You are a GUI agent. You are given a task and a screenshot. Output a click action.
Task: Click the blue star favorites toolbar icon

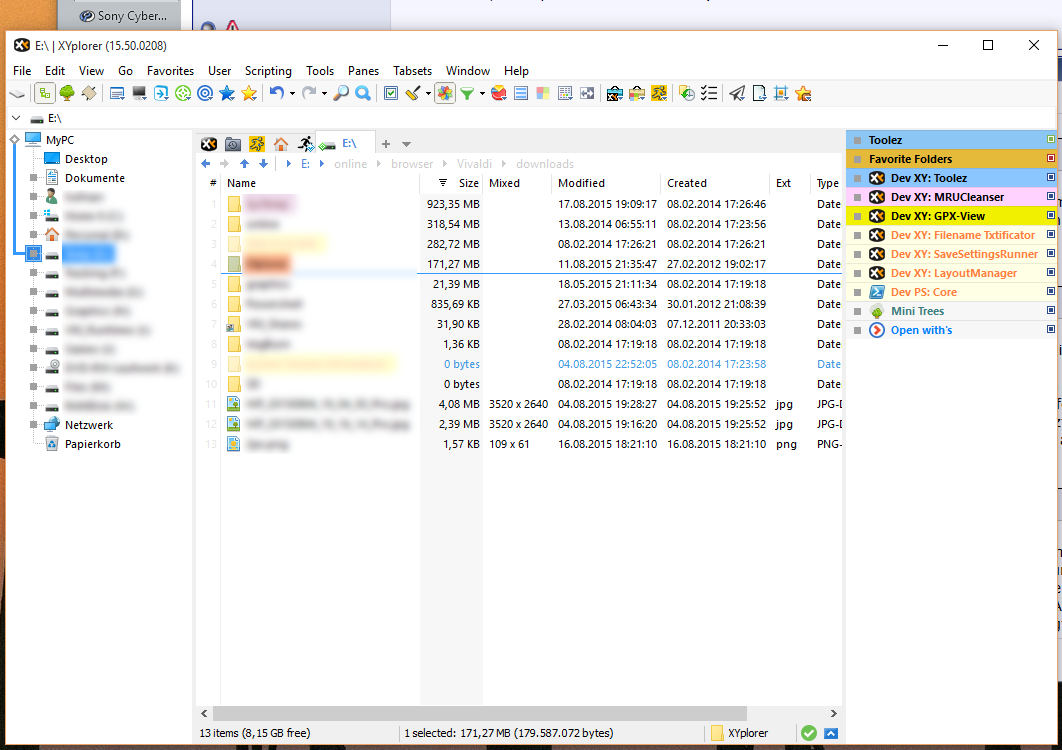[x=227, y=93]
